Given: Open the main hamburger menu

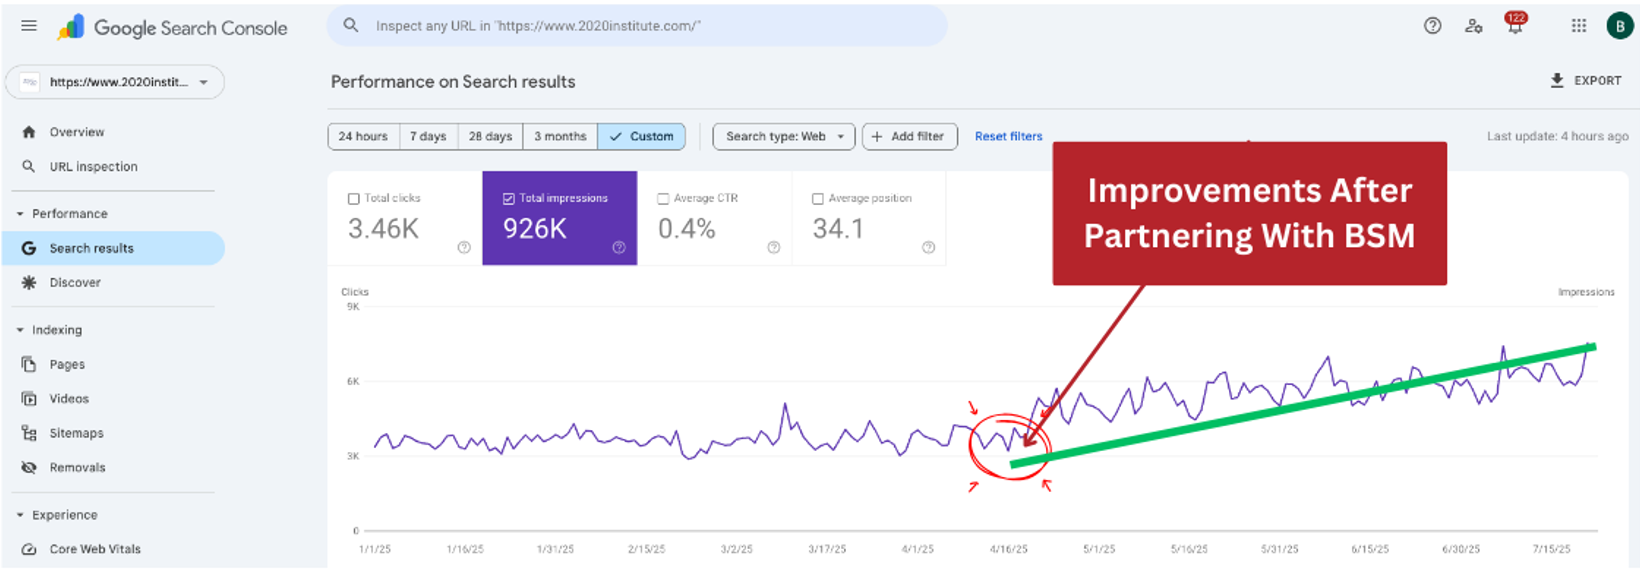Looking at the screenshot, I should 29,26.
